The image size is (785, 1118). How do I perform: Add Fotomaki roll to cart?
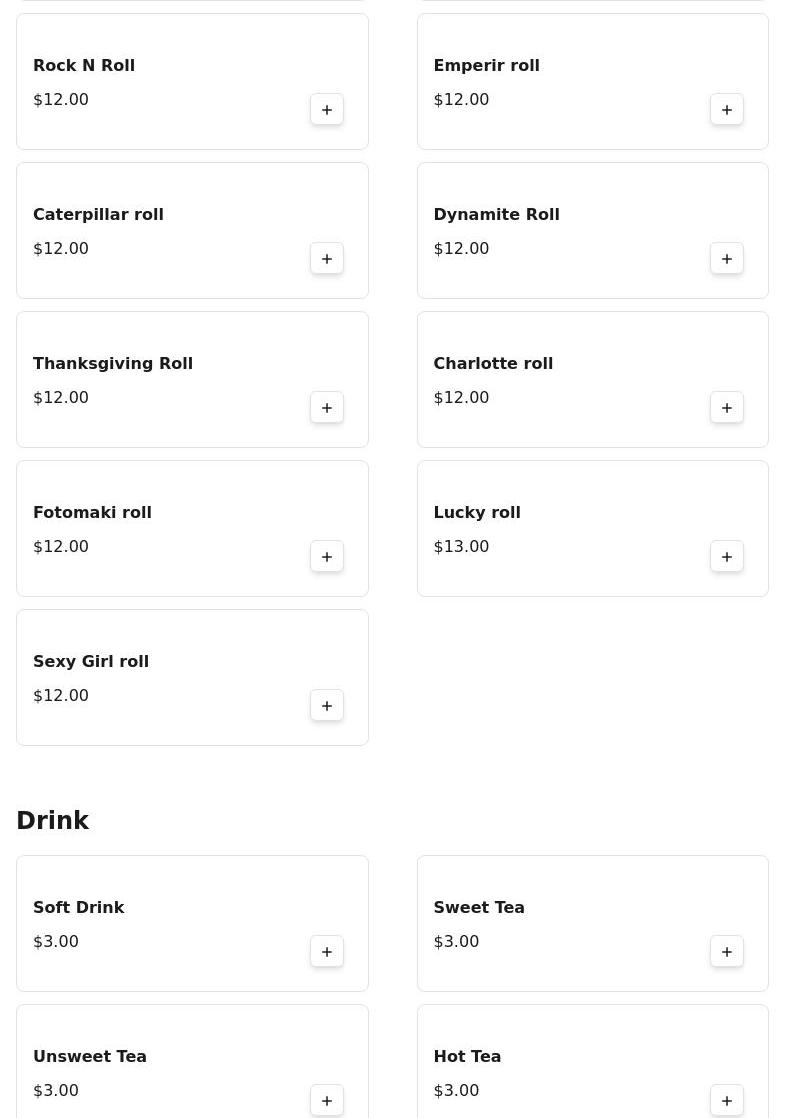click(x=327, y=557)
